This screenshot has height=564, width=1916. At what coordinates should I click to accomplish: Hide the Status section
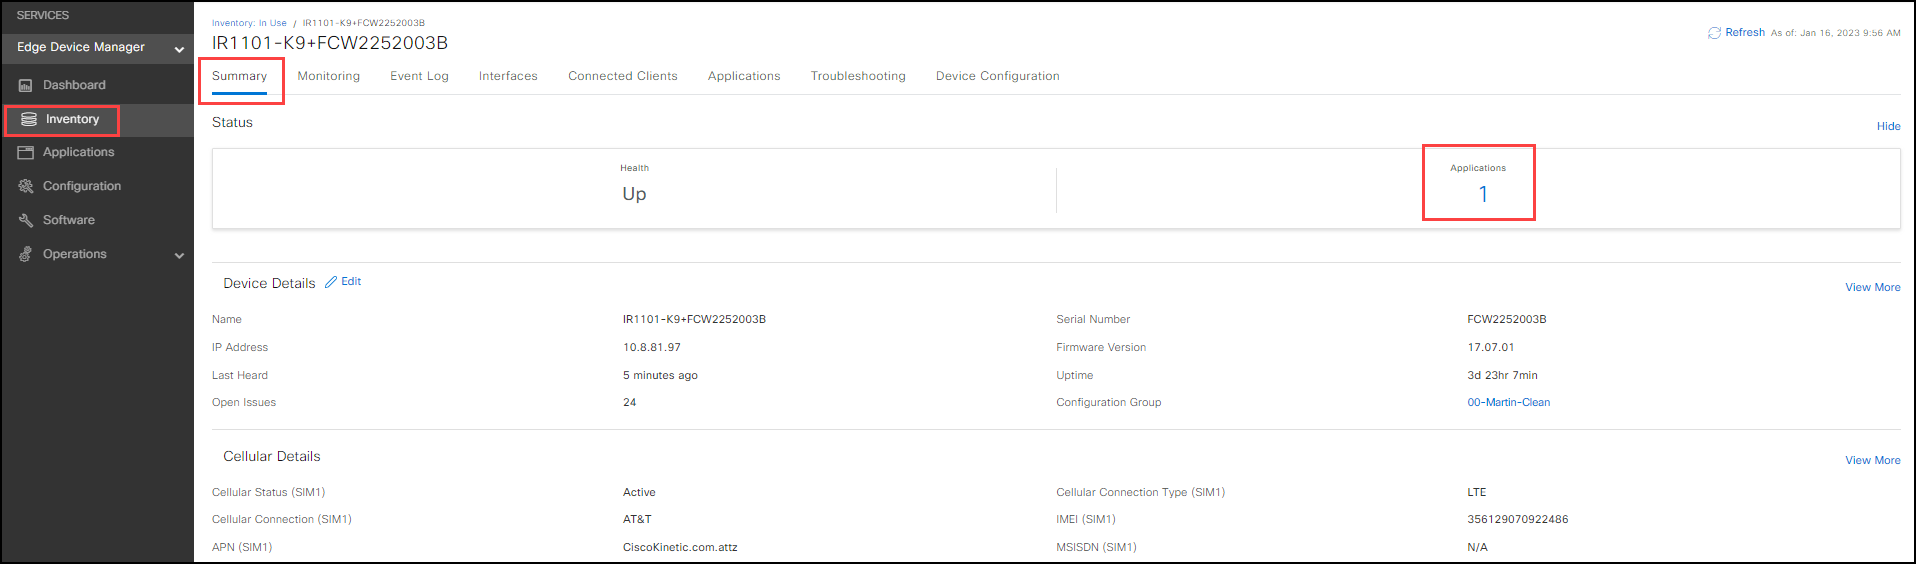[x=1888, y=126]
